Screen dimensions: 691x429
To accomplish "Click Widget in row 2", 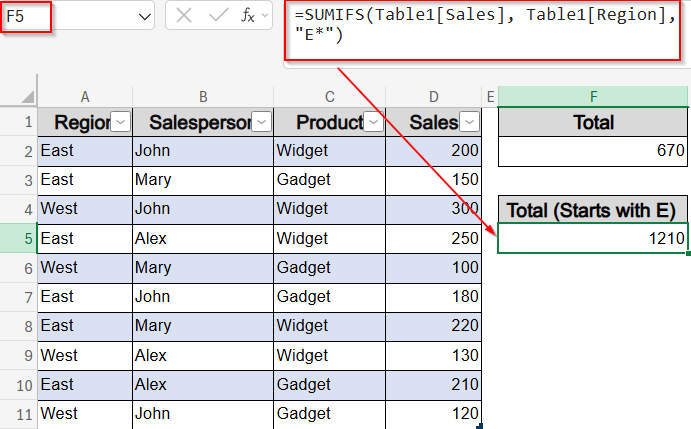I will [x=329, y=151].
